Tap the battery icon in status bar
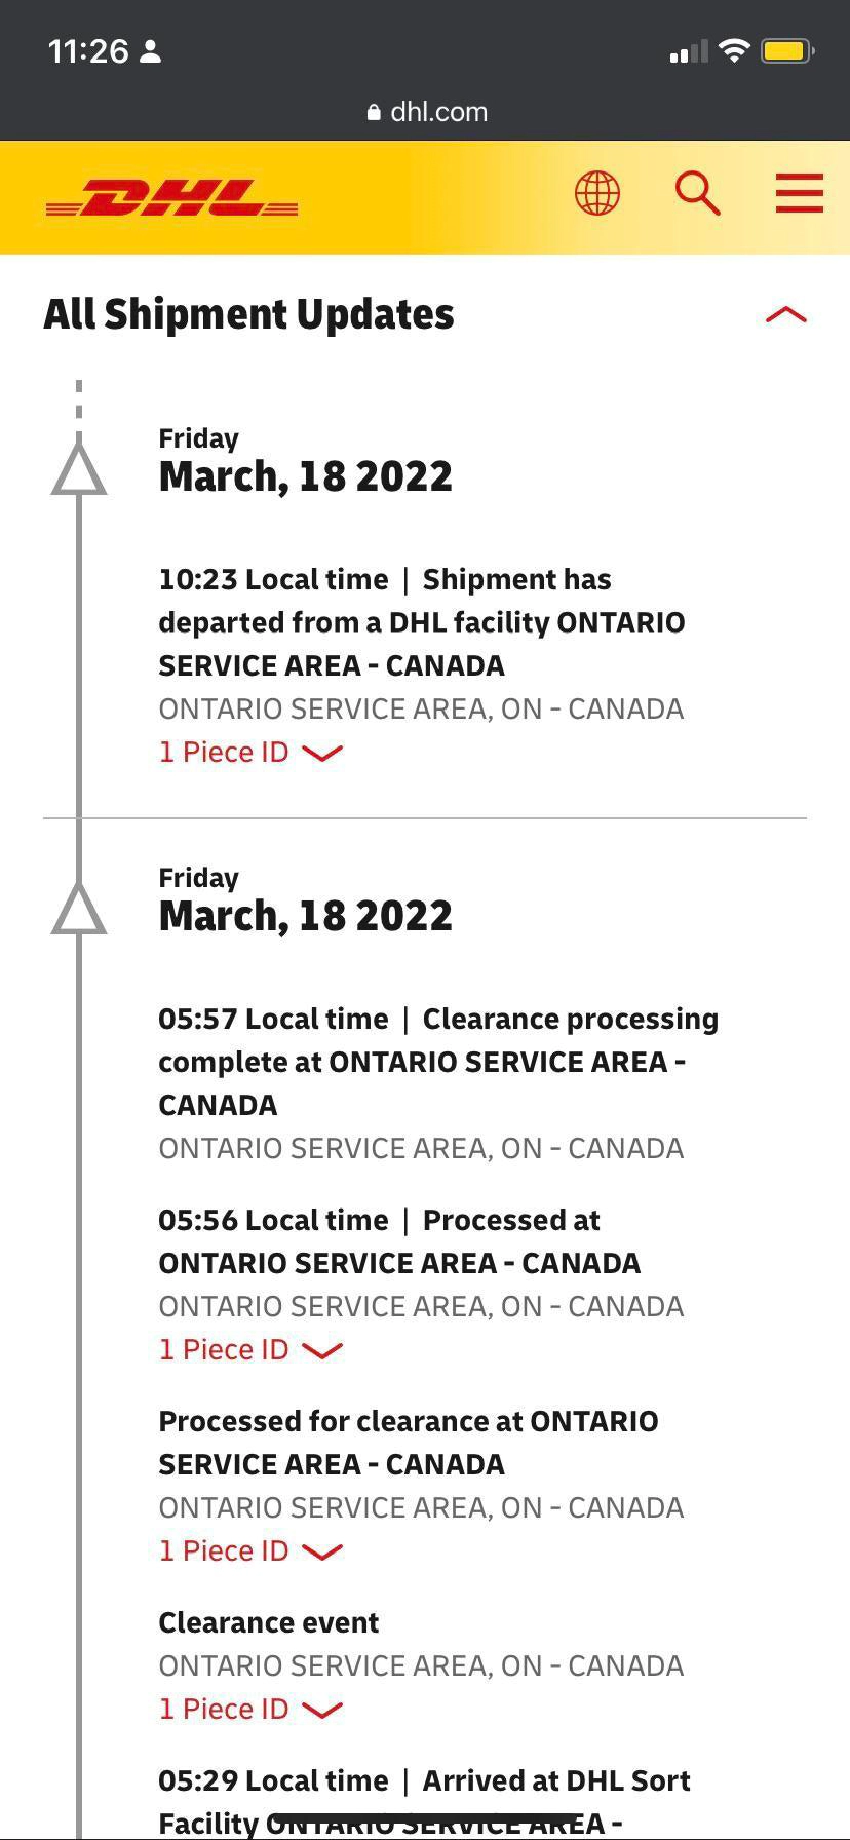The image size is (850, 1840). pyautogui.click(x=787, y=51)
